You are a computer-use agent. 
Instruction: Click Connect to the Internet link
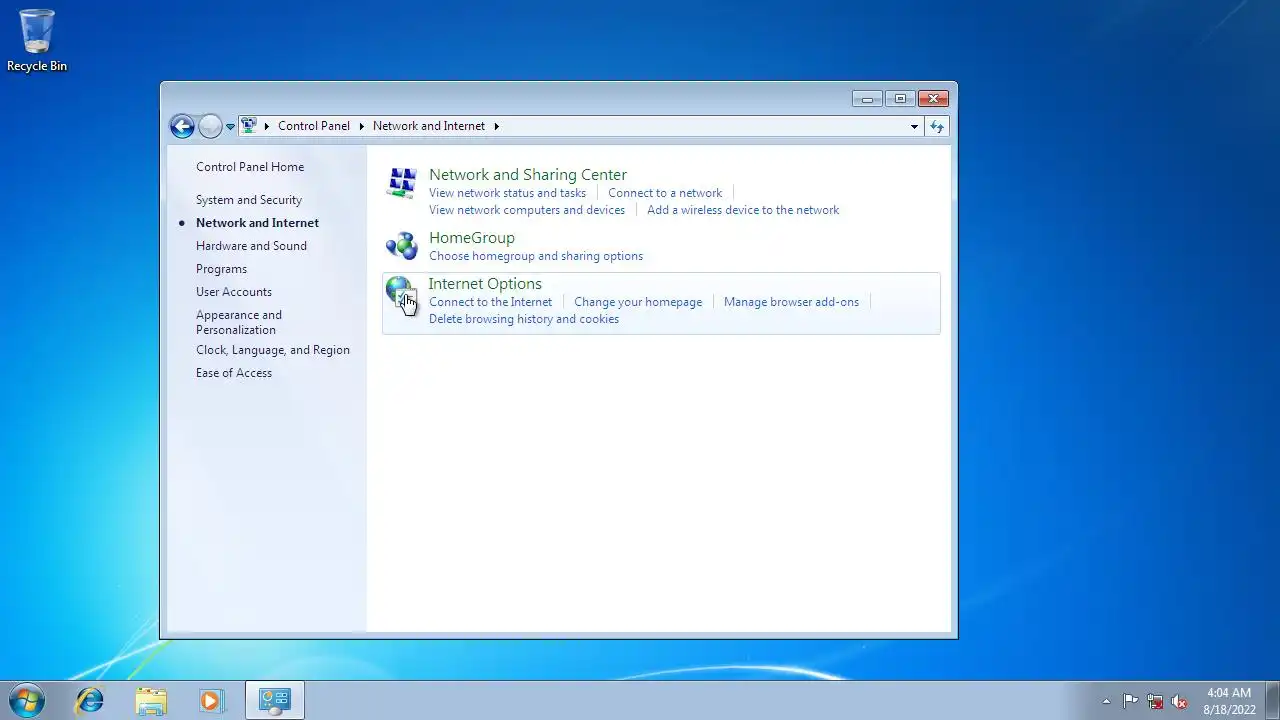click(490, 302)
